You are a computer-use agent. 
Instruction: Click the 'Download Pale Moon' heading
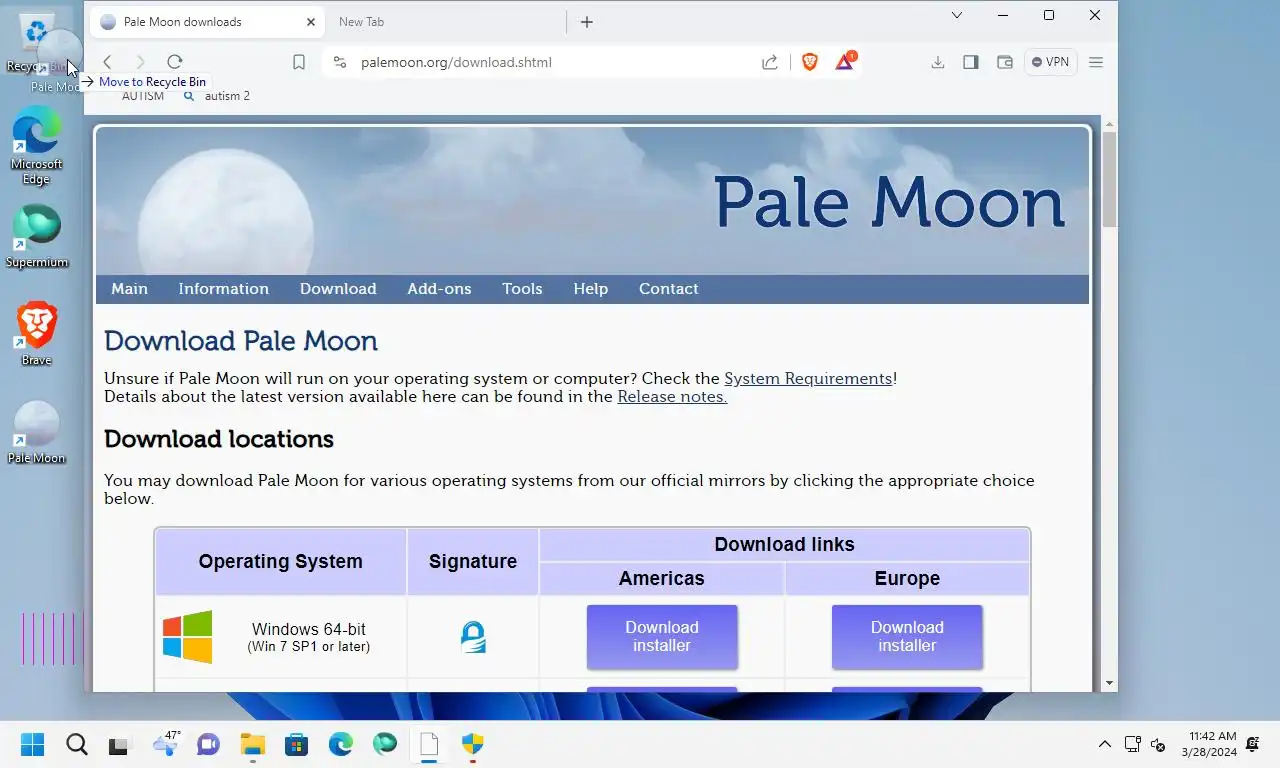pyautogui.click(x=241, y=341)
